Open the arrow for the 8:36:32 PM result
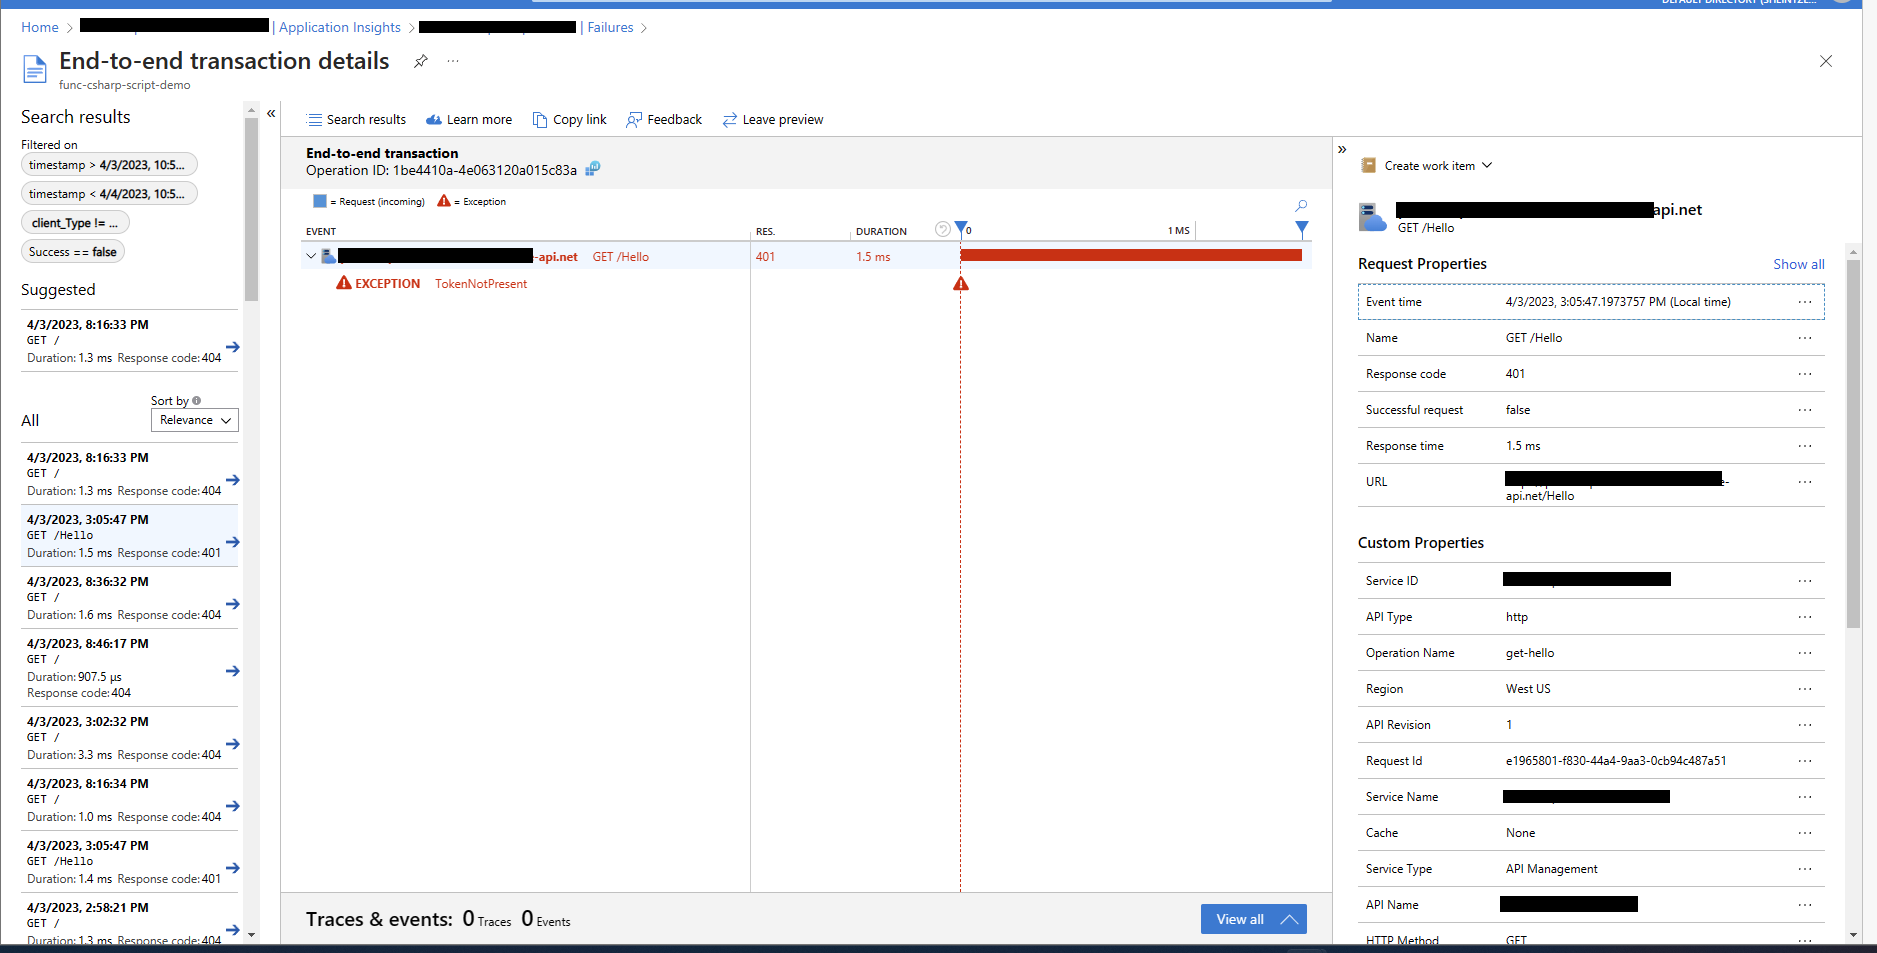1877x953 pixels. click(x=233, y=604)
